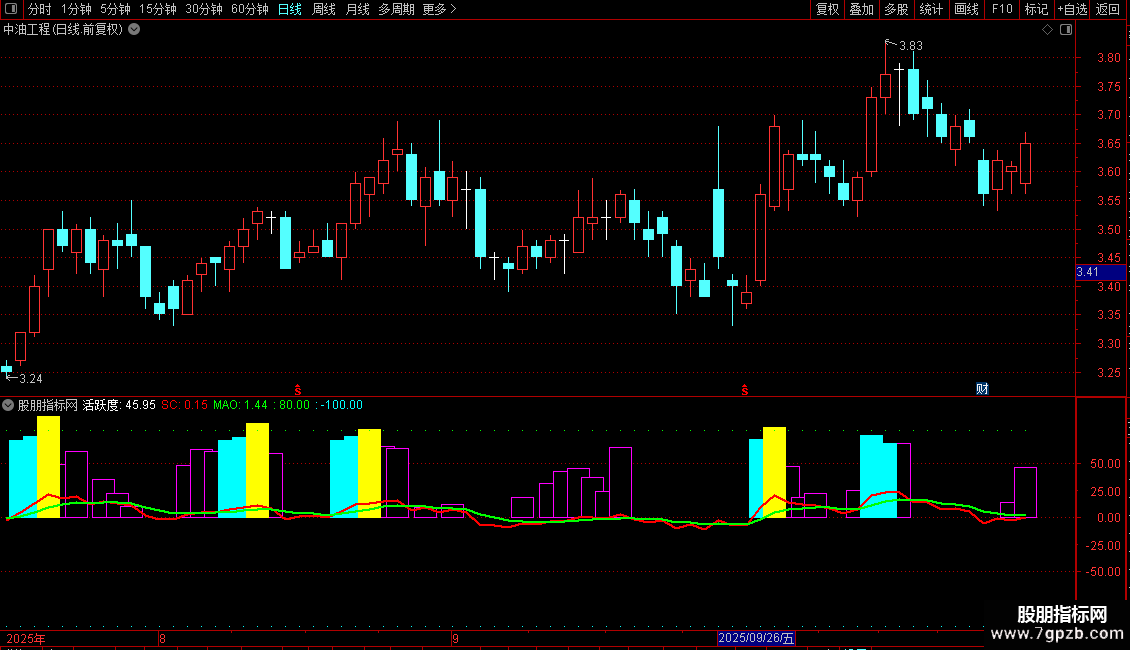Open the 股朋指标网 indicator dropdown arrow
This screenshot has width=1130, height=650.
tap(8, 405)
